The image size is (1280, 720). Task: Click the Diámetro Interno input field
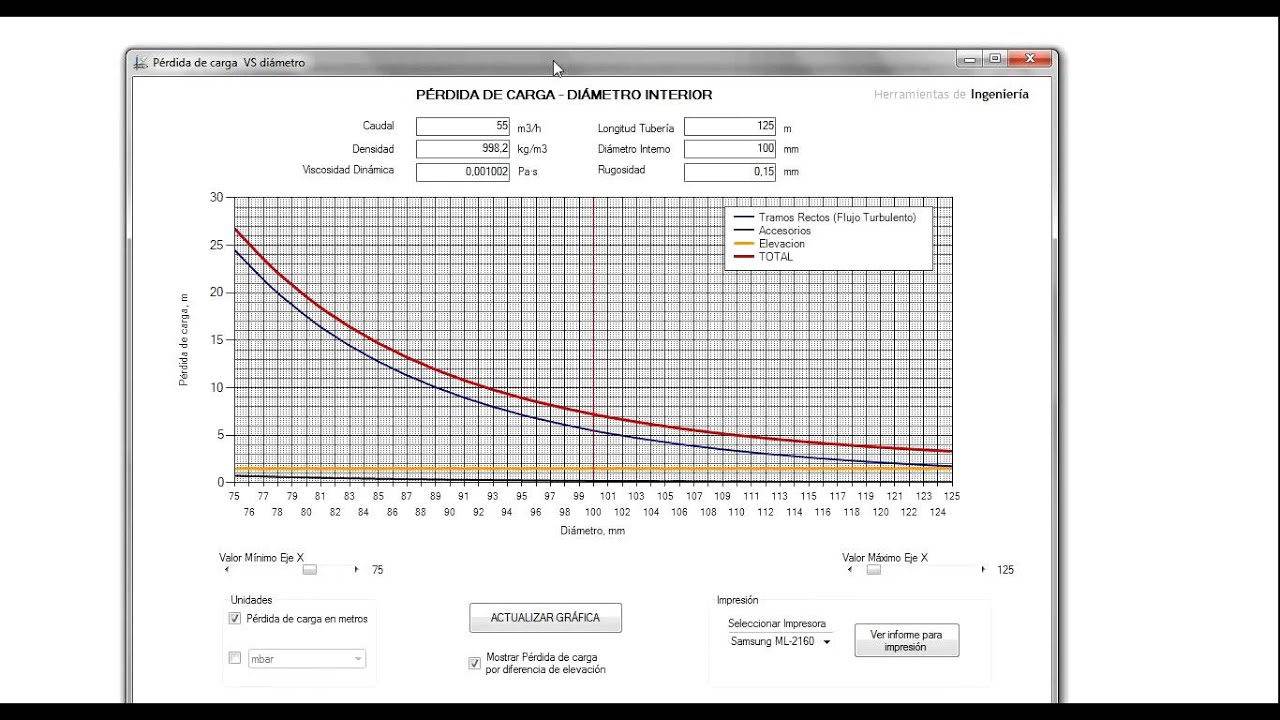pos(730,148)
